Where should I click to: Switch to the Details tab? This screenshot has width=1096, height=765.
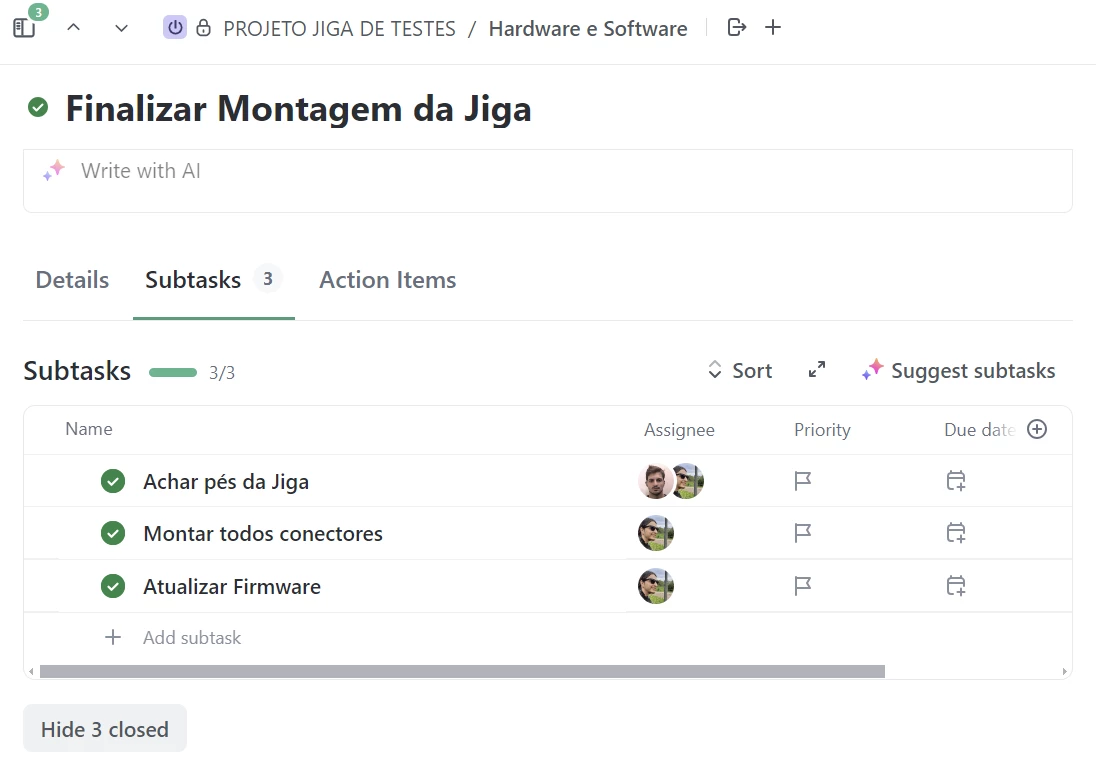pyautogui.click(x=72, y=280)
